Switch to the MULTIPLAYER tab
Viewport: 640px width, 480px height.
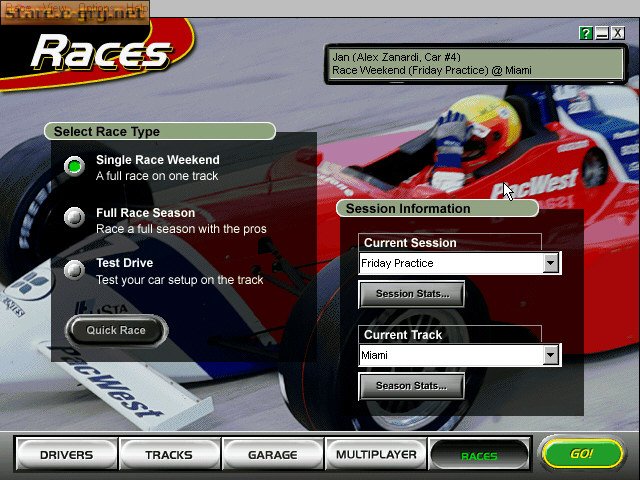(376, 454)
